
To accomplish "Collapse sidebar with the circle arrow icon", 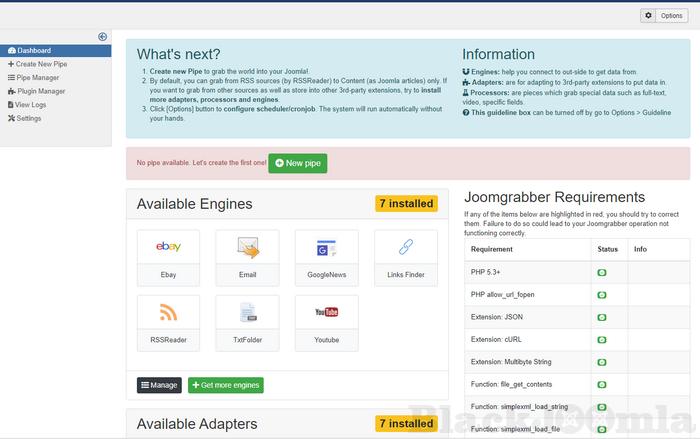I will [102, 37].
